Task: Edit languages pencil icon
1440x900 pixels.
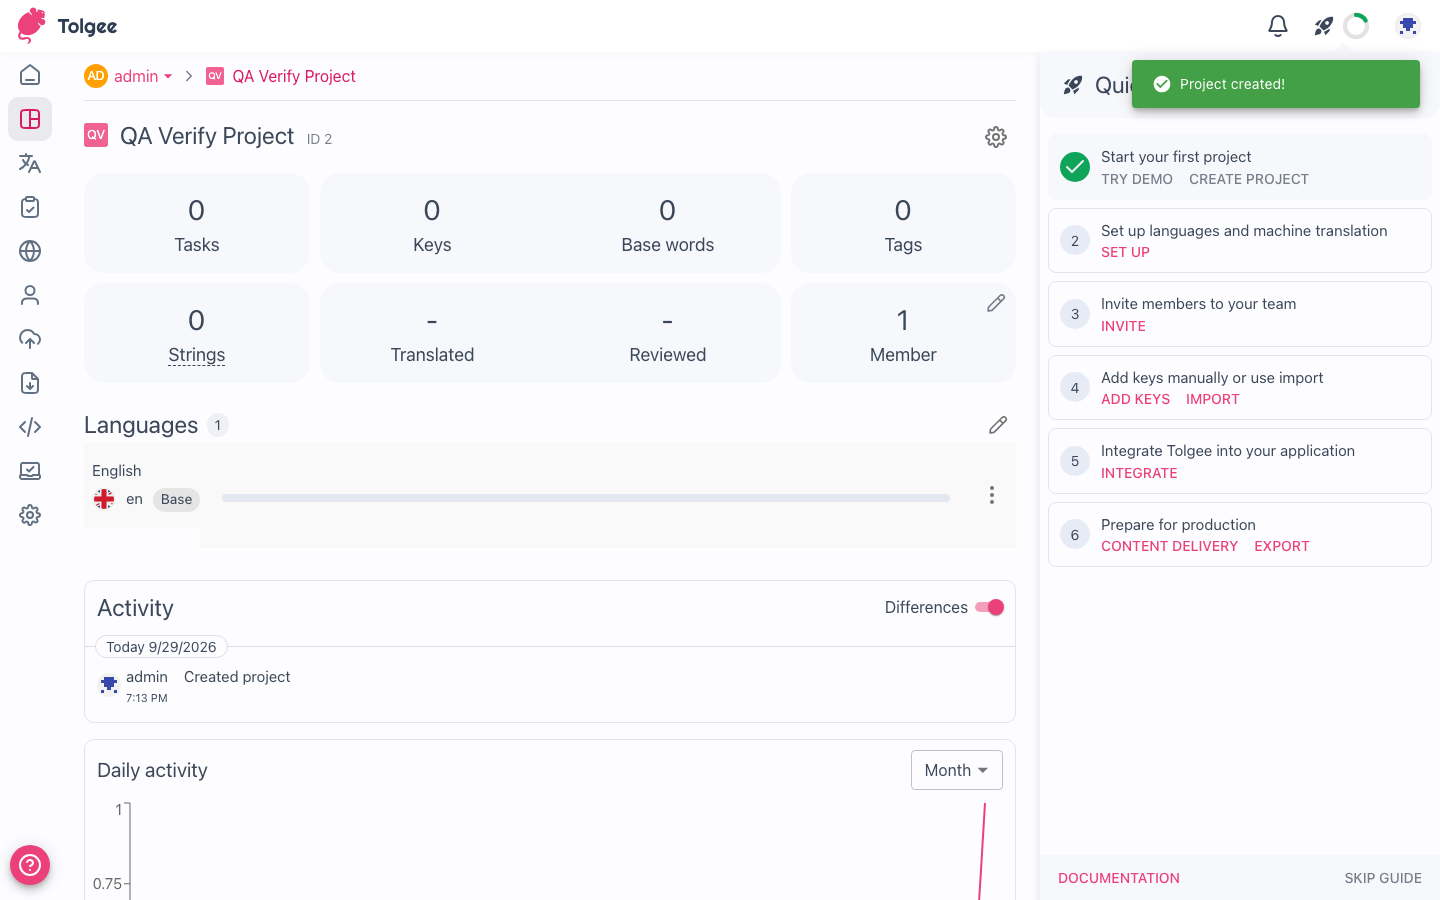Action: pos(998,425)
